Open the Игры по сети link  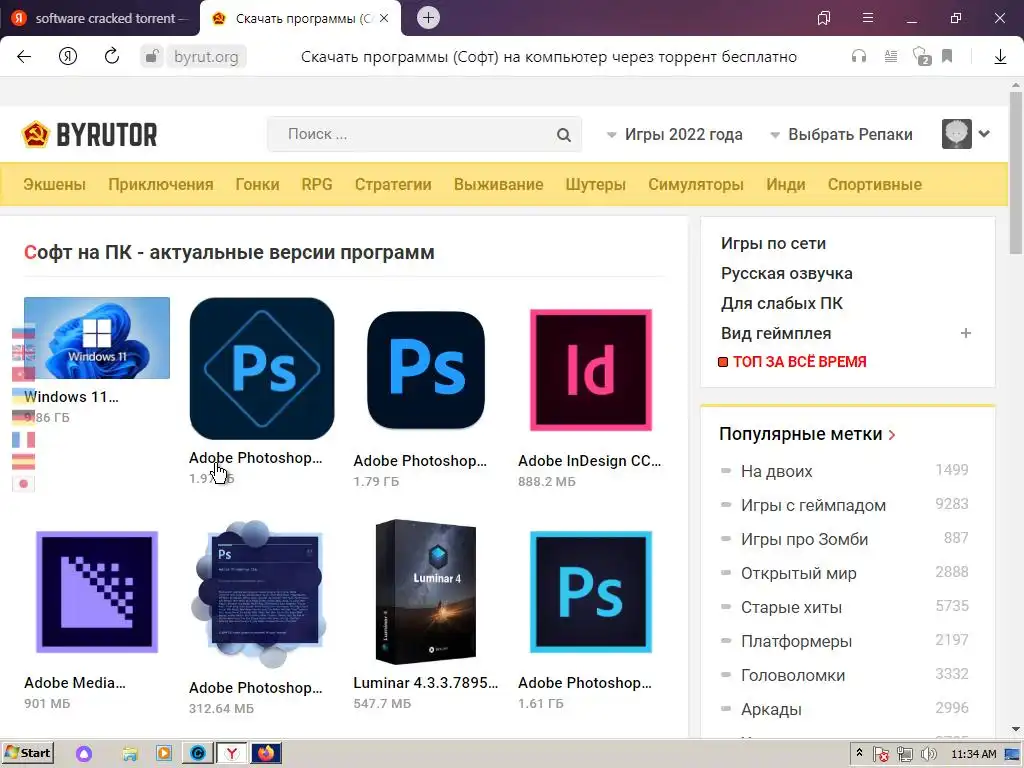[773, 243]
